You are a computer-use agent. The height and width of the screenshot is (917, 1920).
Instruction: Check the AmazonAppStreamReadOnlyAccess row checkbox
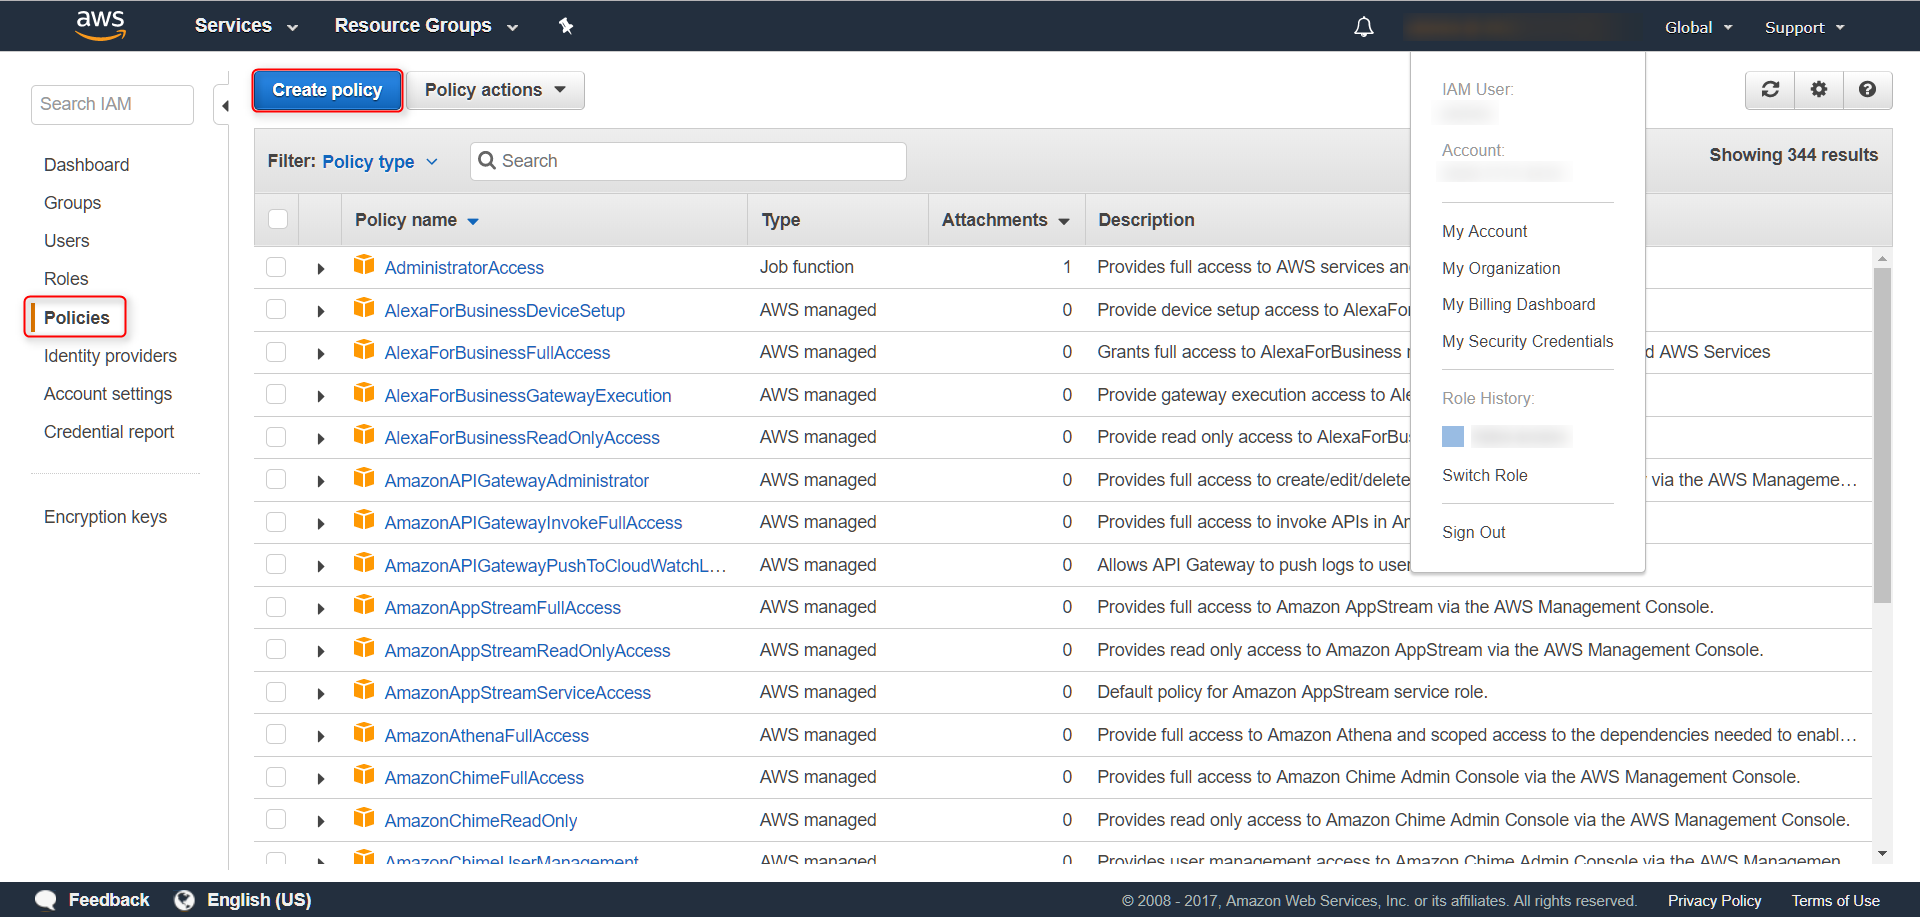(276, 649)
